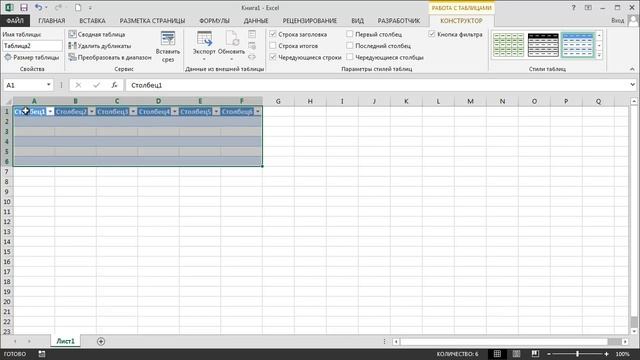Switch to ВСТАВКА tab
Viewport: 640px width, 360px height.
93,20
